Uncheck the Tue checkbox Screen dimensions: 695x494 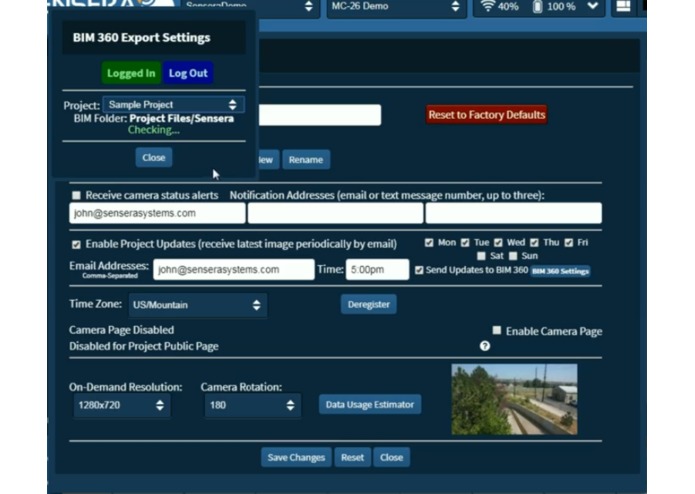465,243
